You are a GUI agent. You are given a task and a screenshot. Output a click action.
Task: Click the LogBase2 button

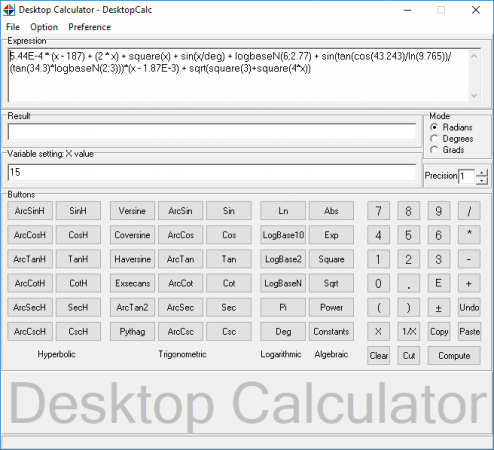coord(283,259)
